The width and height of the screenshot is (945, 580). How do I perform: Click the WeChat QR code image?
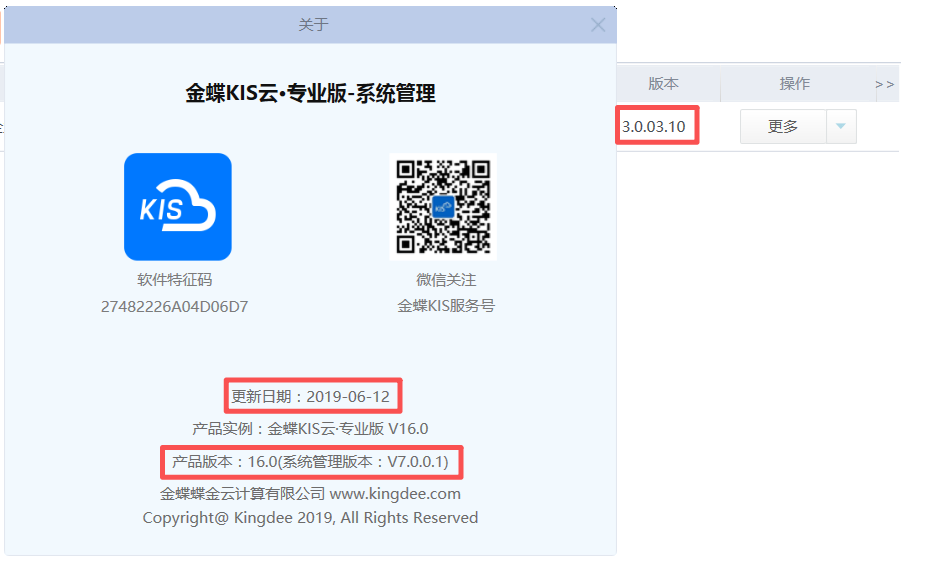click(x=443, y=207)
